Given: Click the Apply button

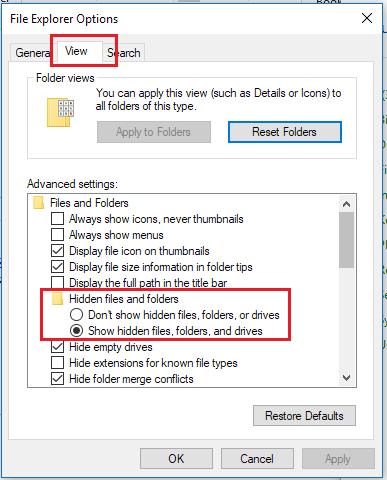Looking at the screenshot, I should click(338, 459).
